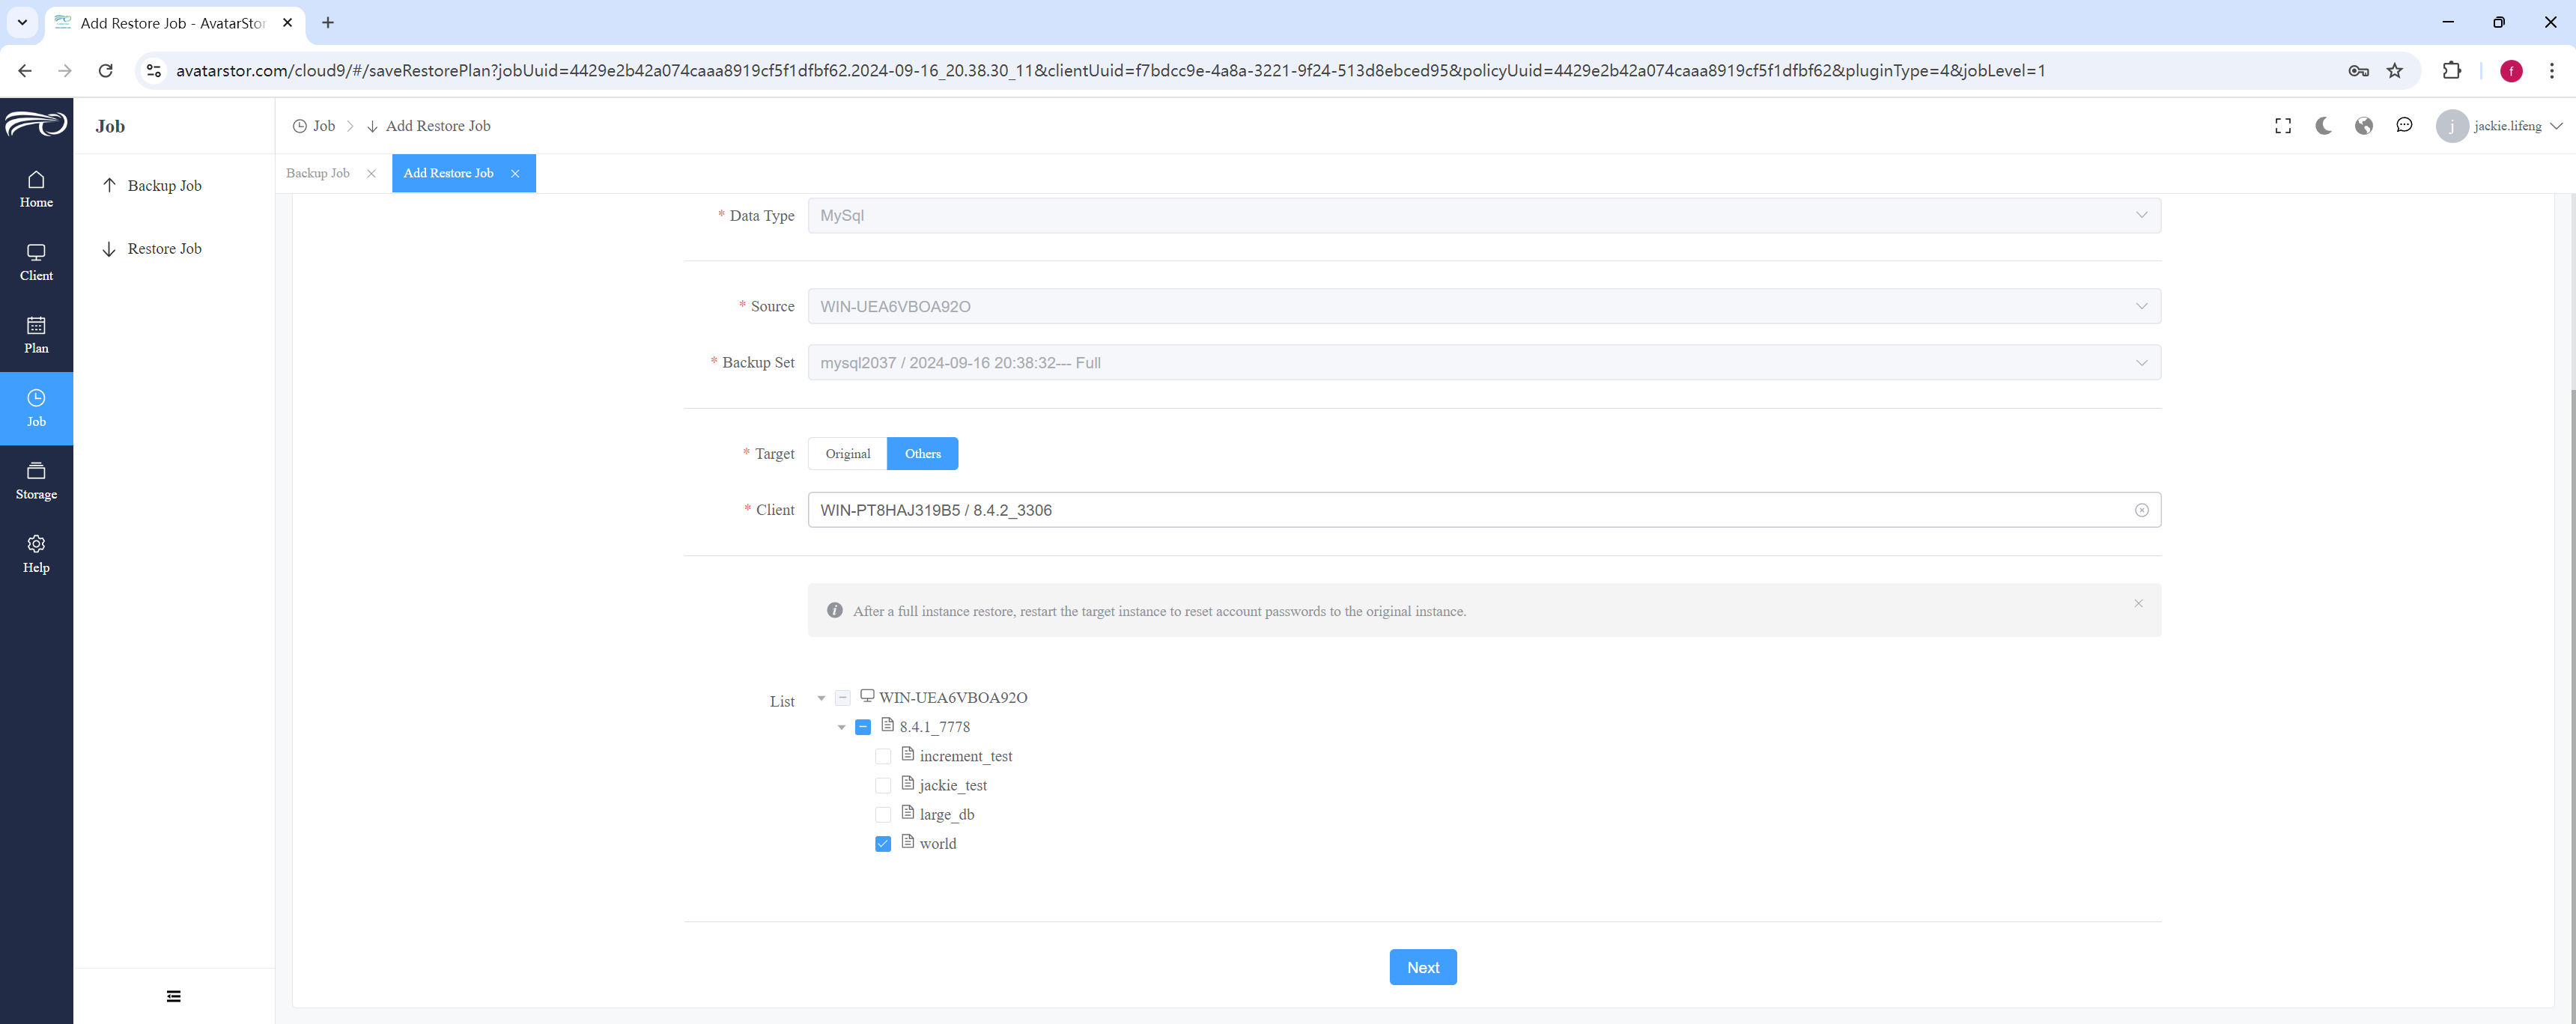Go to the Client sidebar icon

(36, 253)
